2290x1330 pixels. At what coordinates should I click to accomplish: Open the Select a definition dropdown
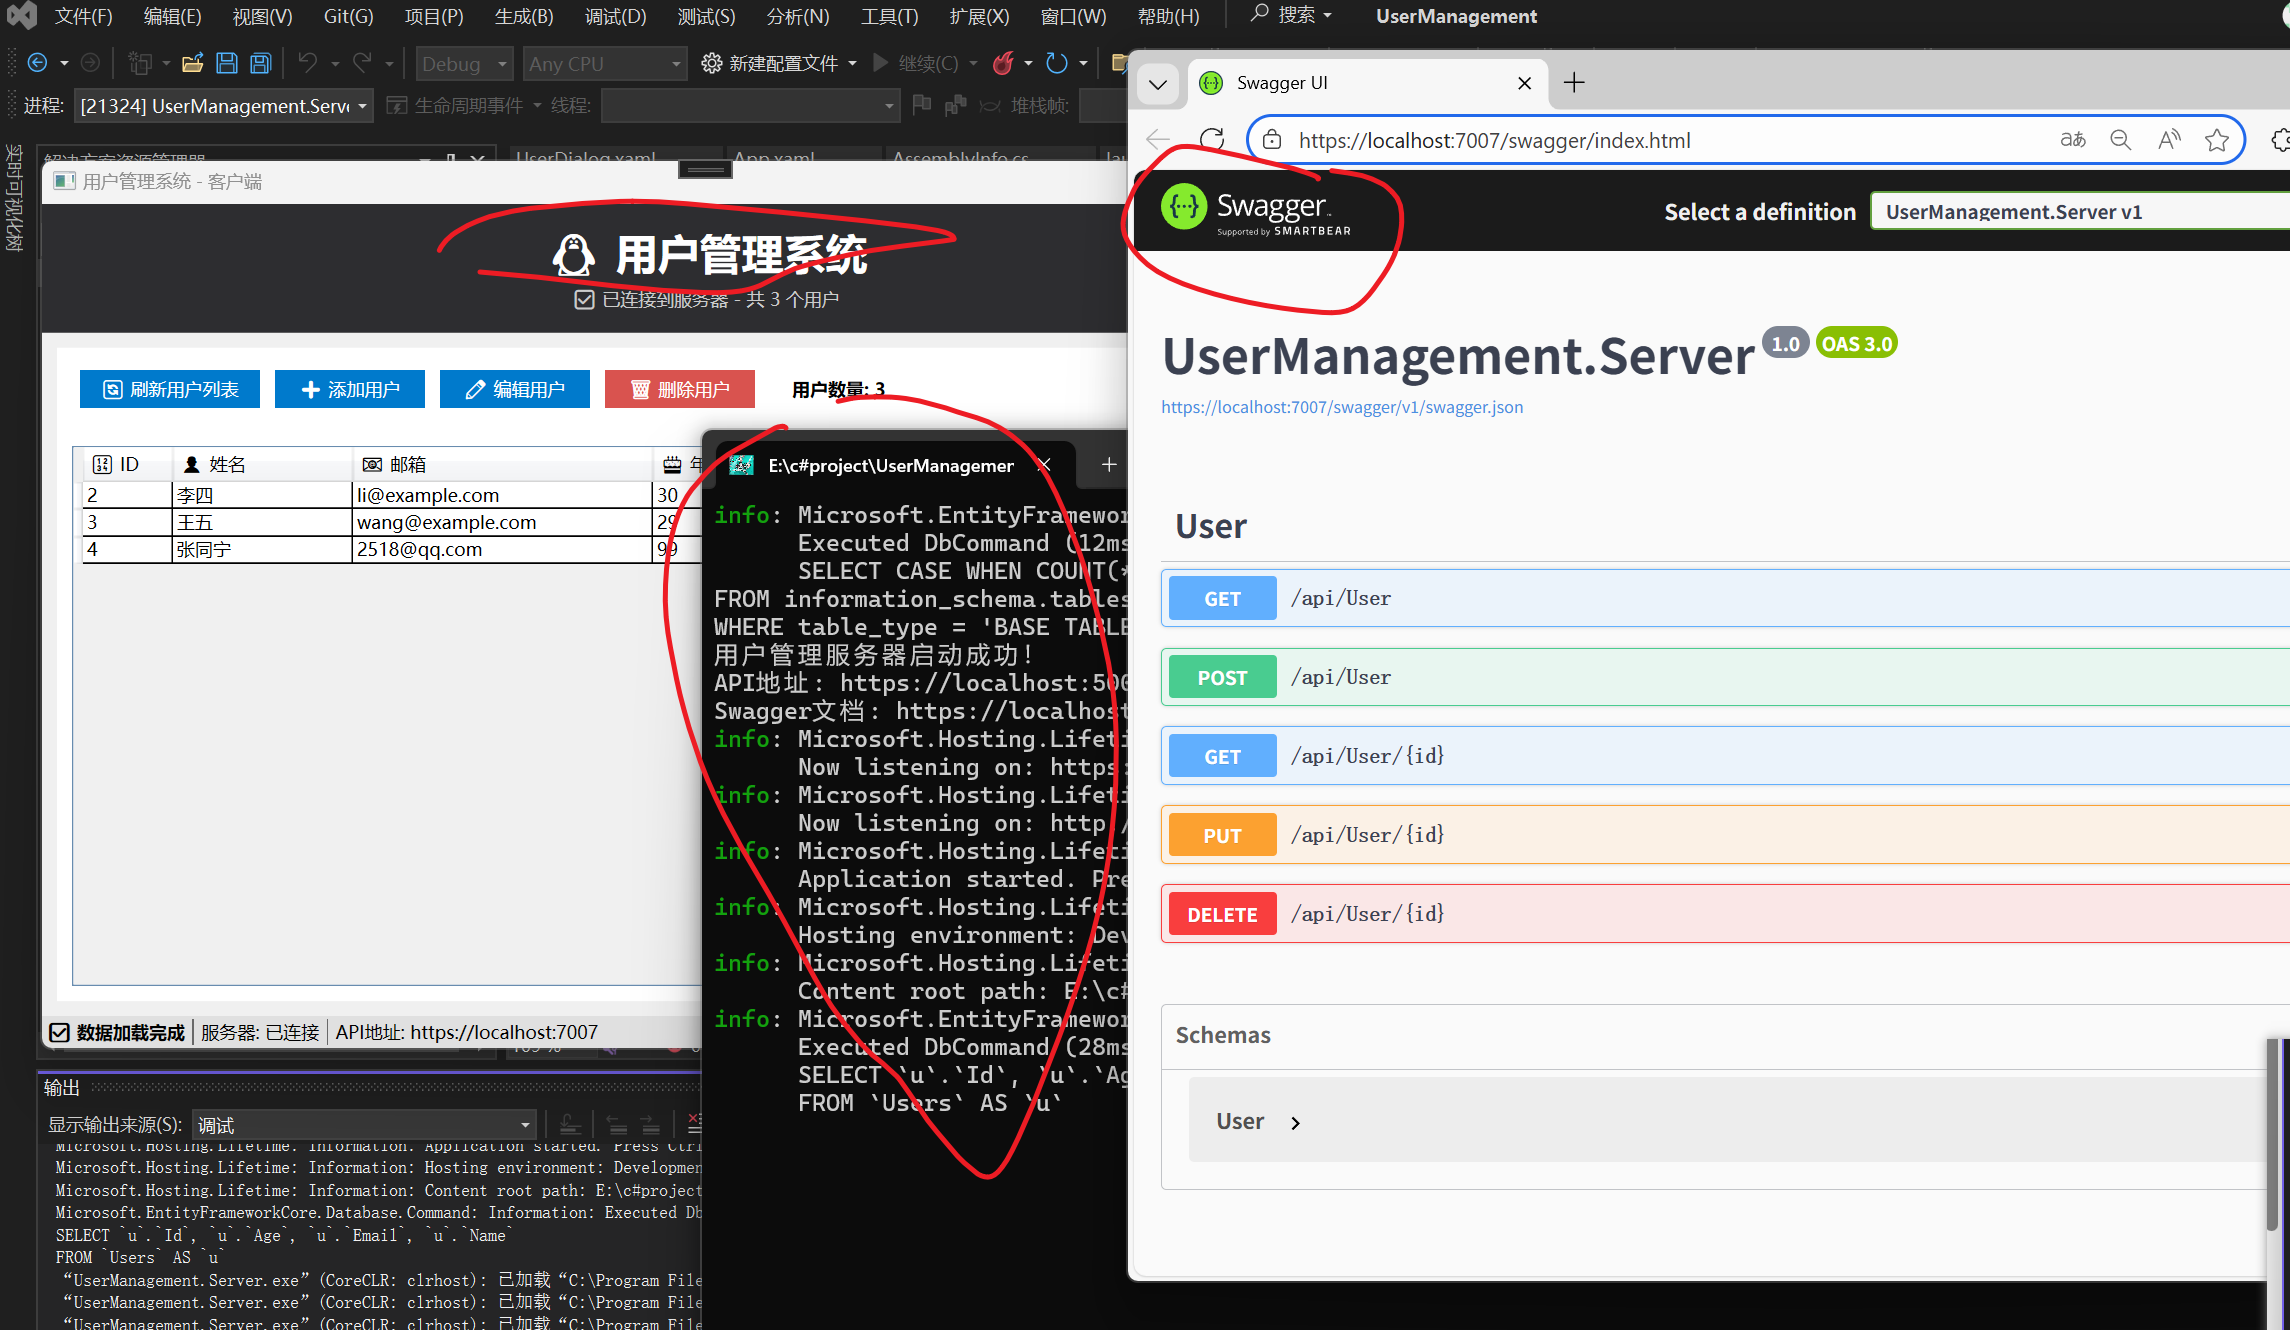click(x=2080, y=212)
